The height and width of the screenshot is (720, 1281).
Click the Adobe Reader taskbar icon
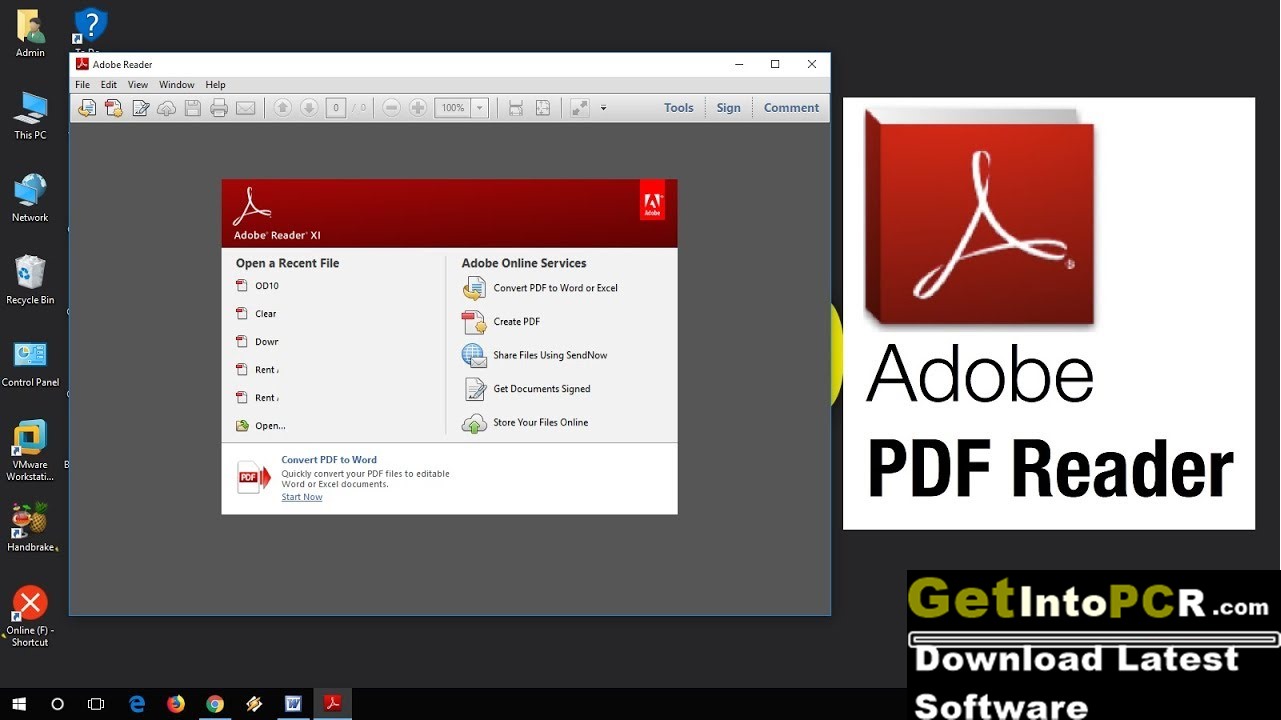(332, 704)
